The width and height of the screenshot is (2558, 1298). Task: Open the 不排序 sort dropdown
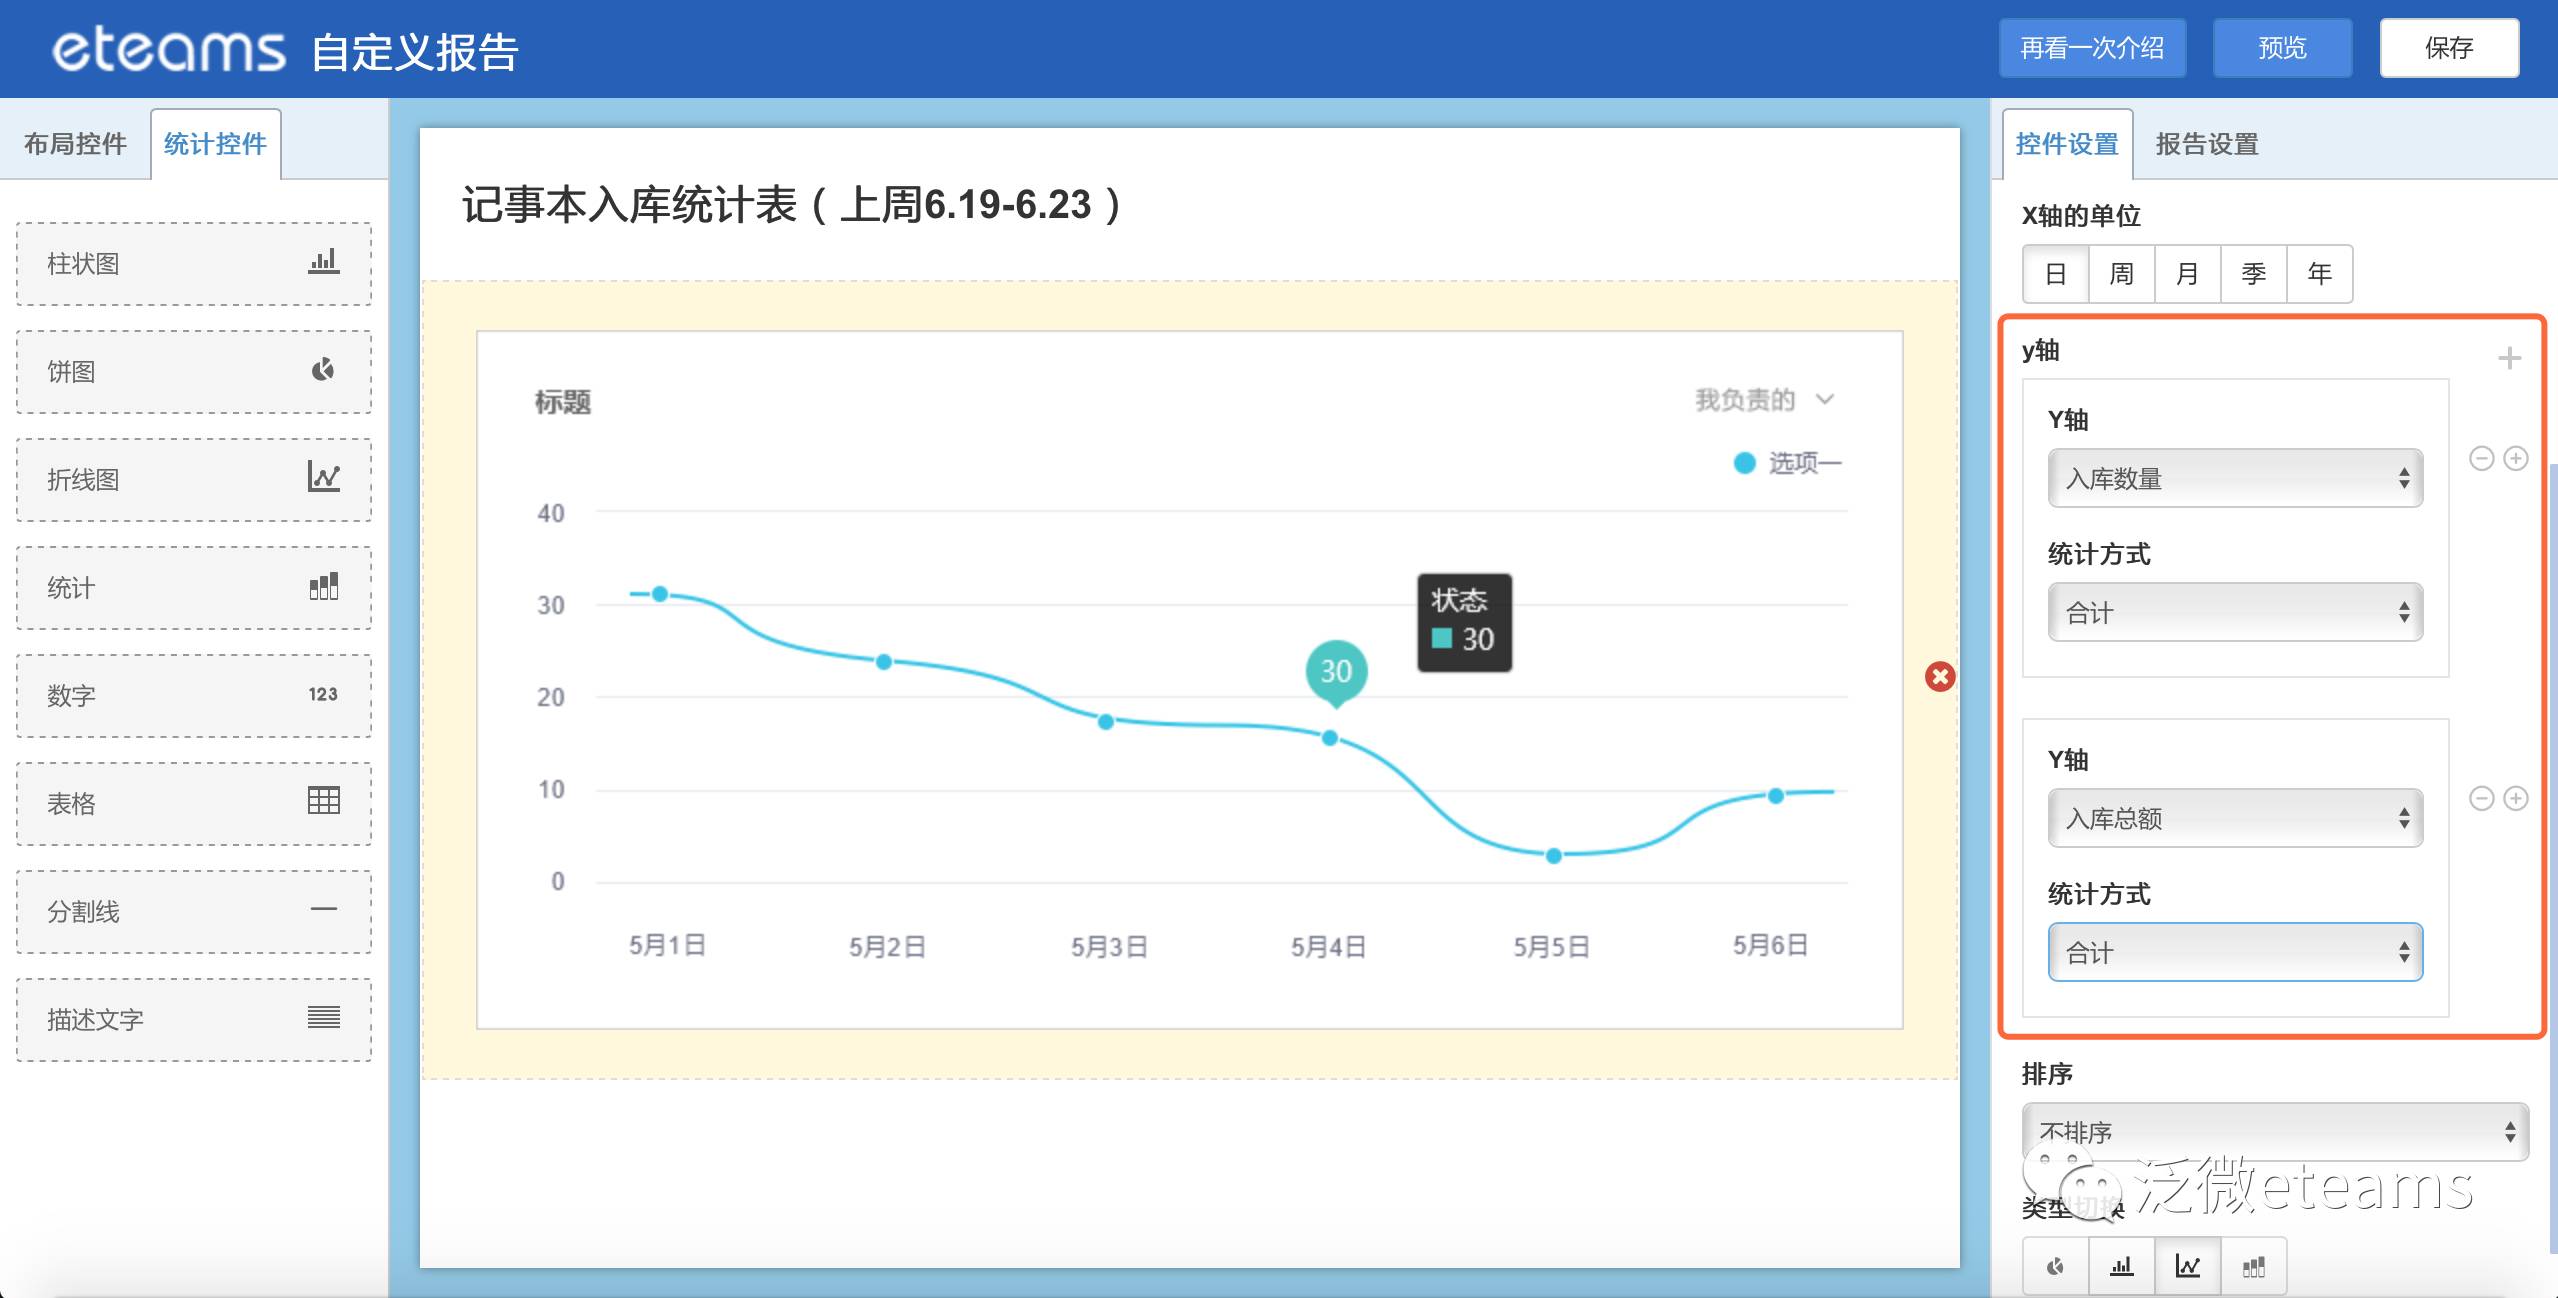click(x=2275, y=1132)
